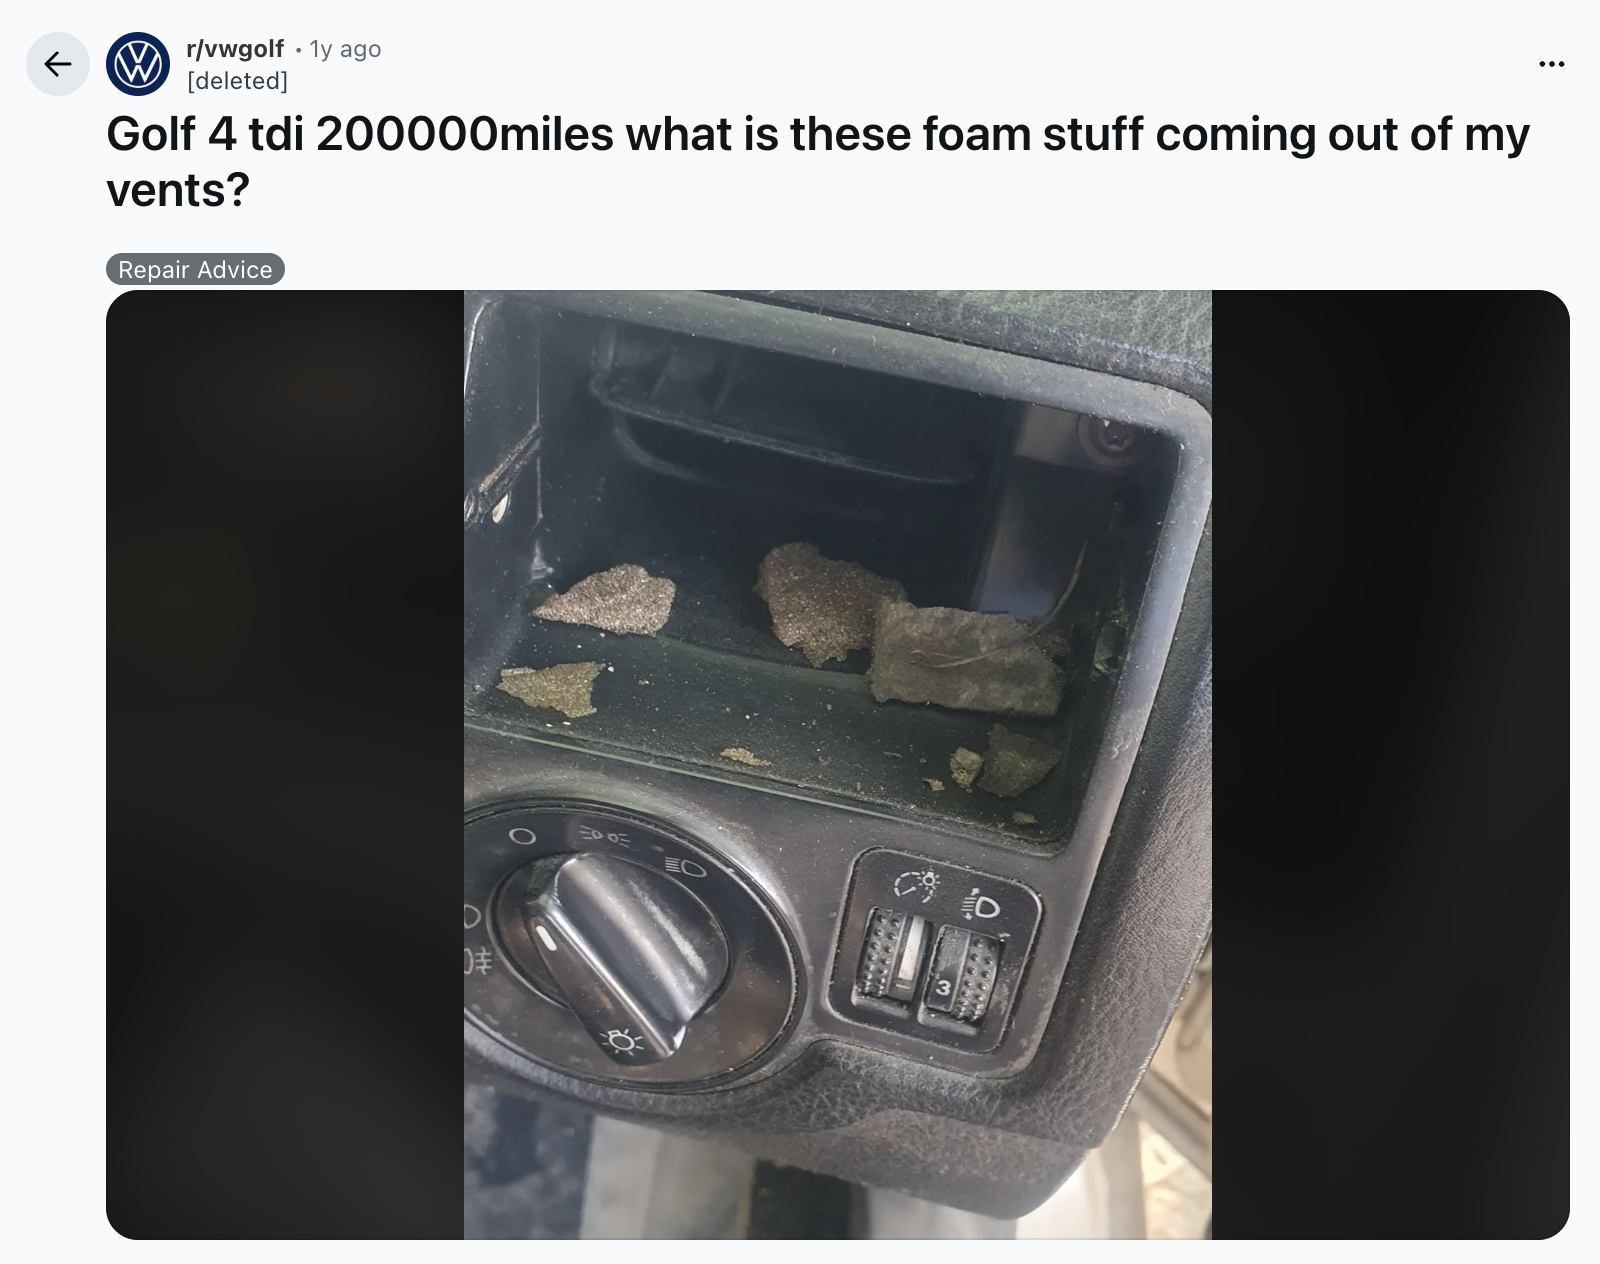The width and height of the screenshot is (1600, 1264).
Task: Open the three-dot post options menu
Action: 1551,64
